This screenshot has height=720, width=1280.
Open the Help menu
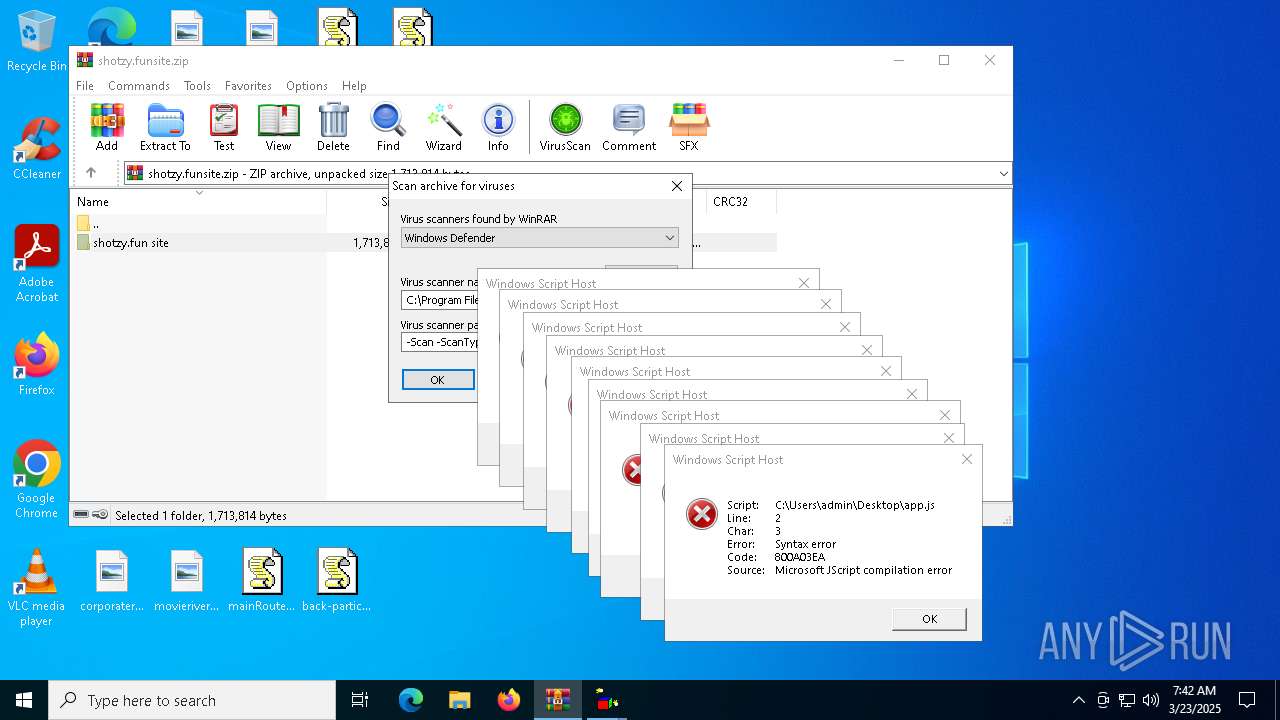(x=354, y=86)
